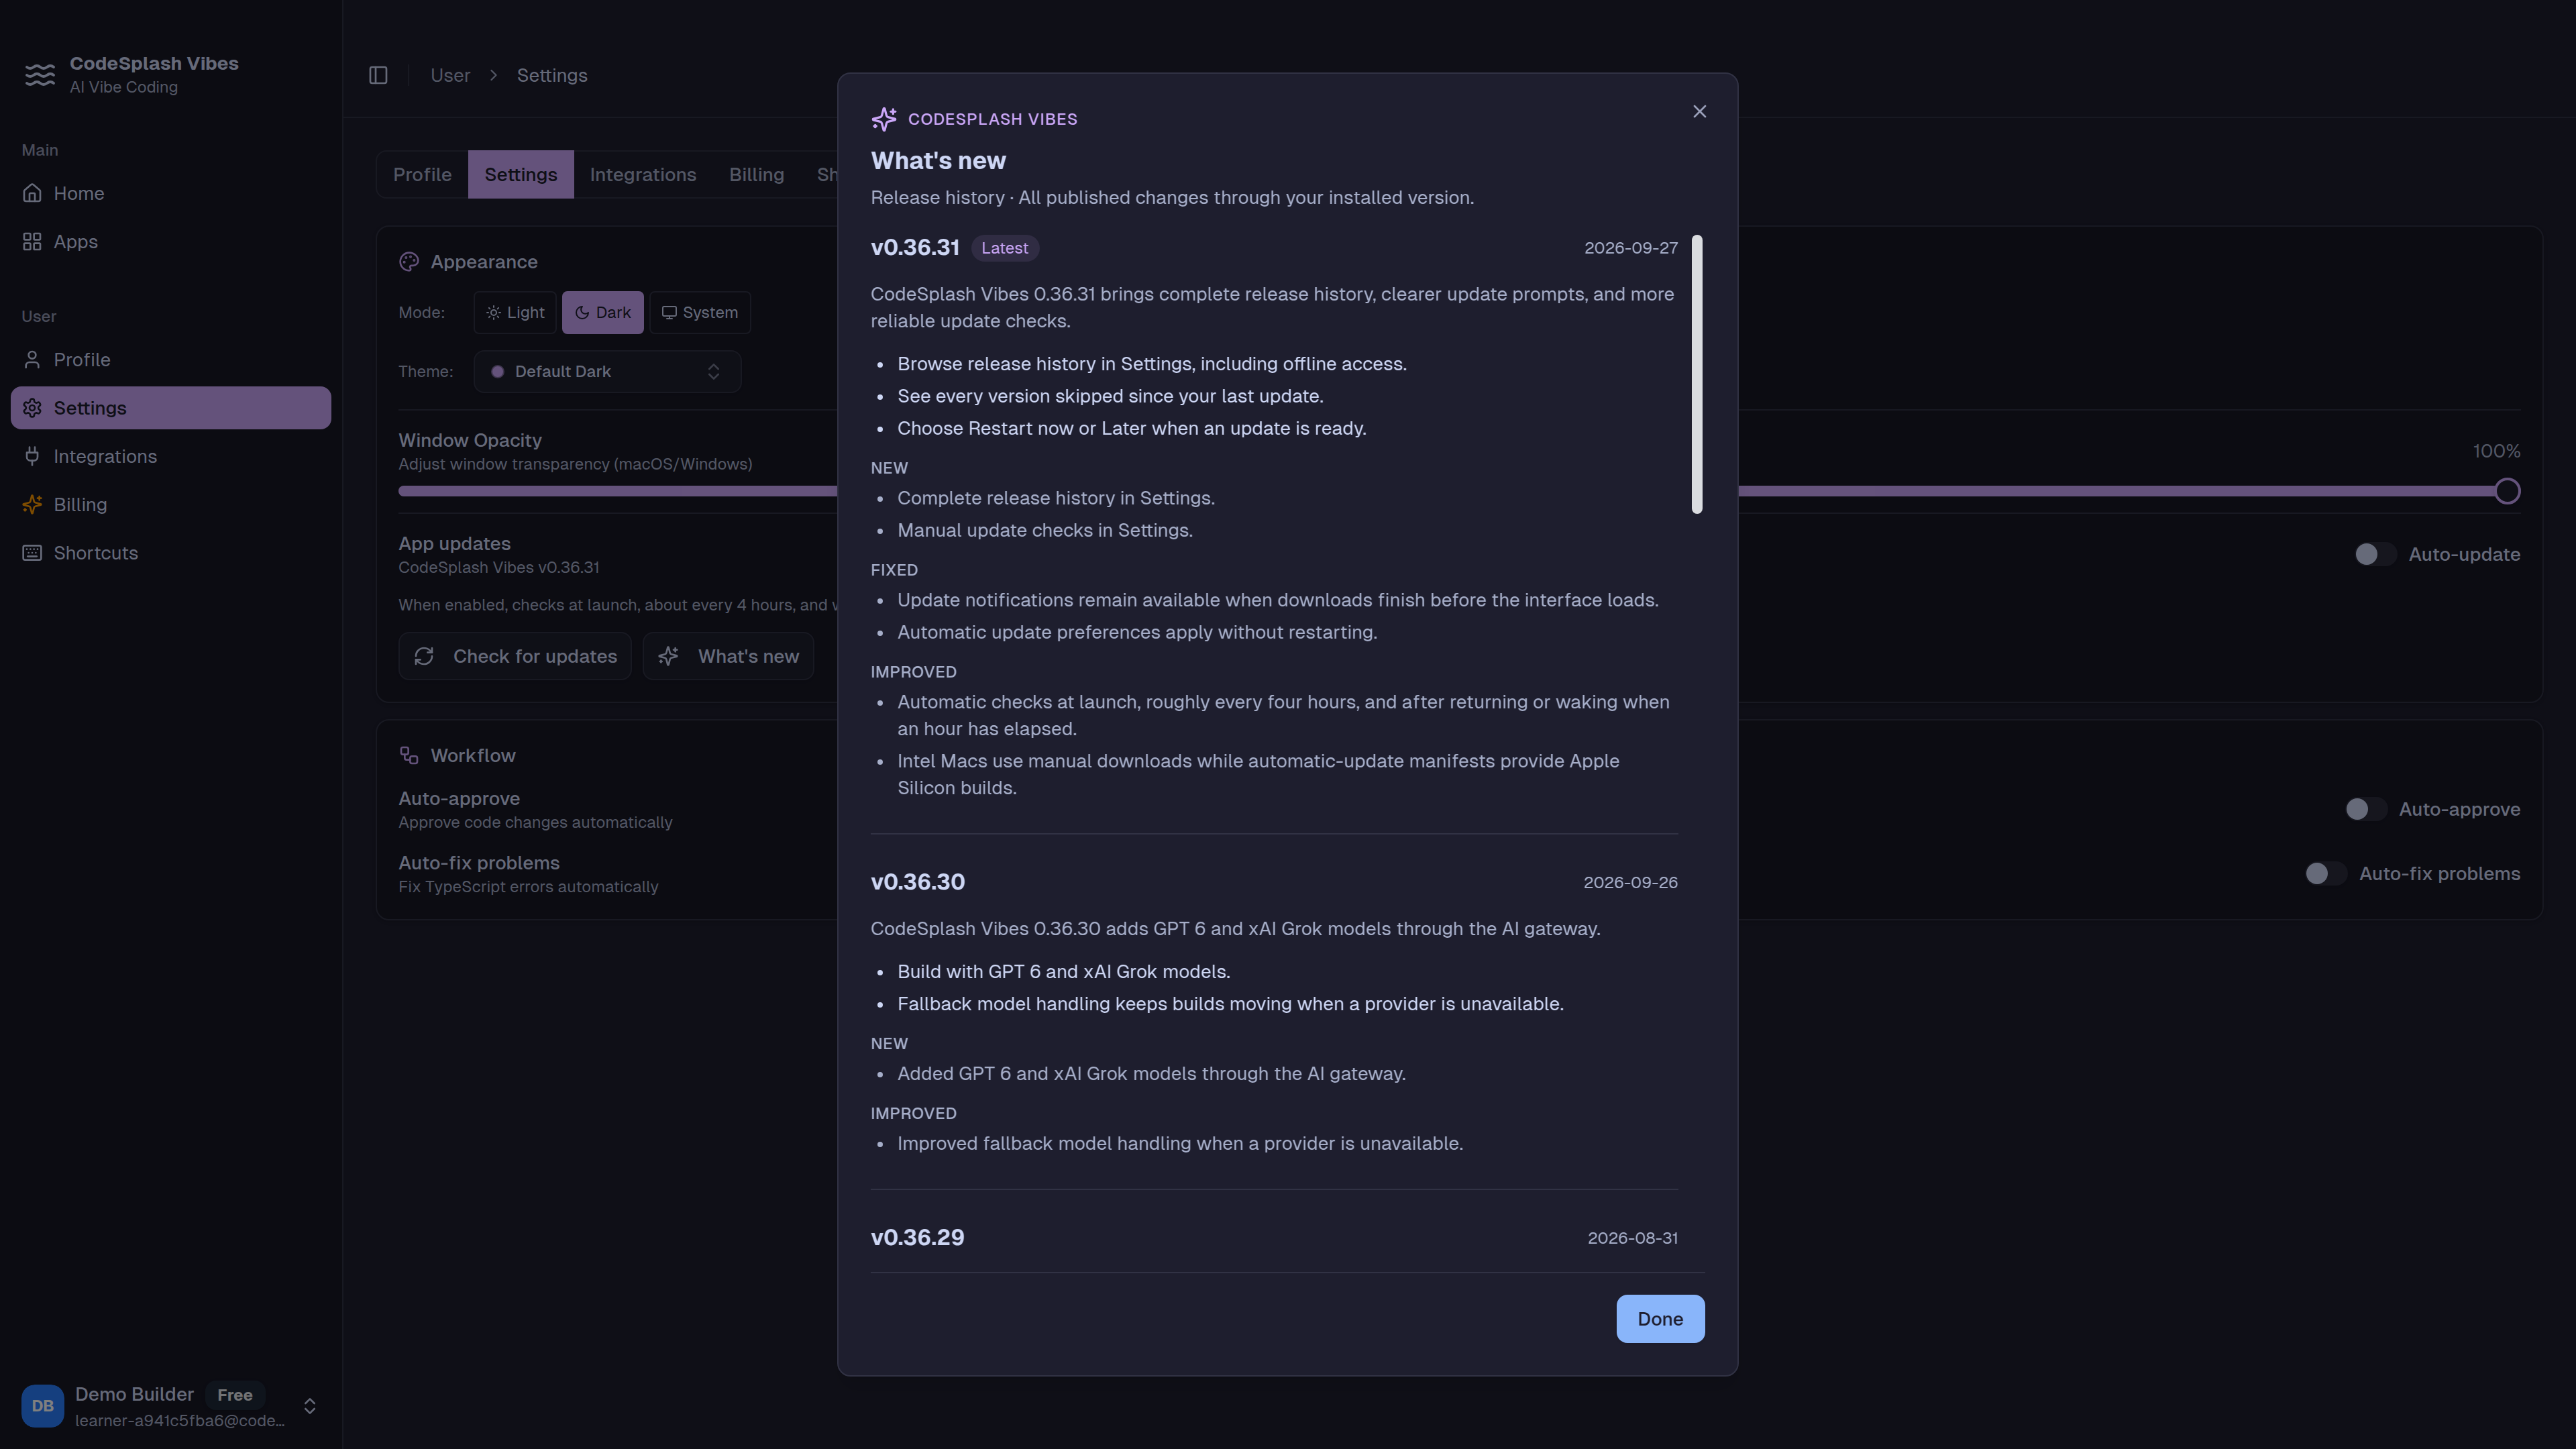The height and width of the screenshot is (1449, 2576).
Task: Click the release history scrollbar
Action: click(x=1697, y=375)
